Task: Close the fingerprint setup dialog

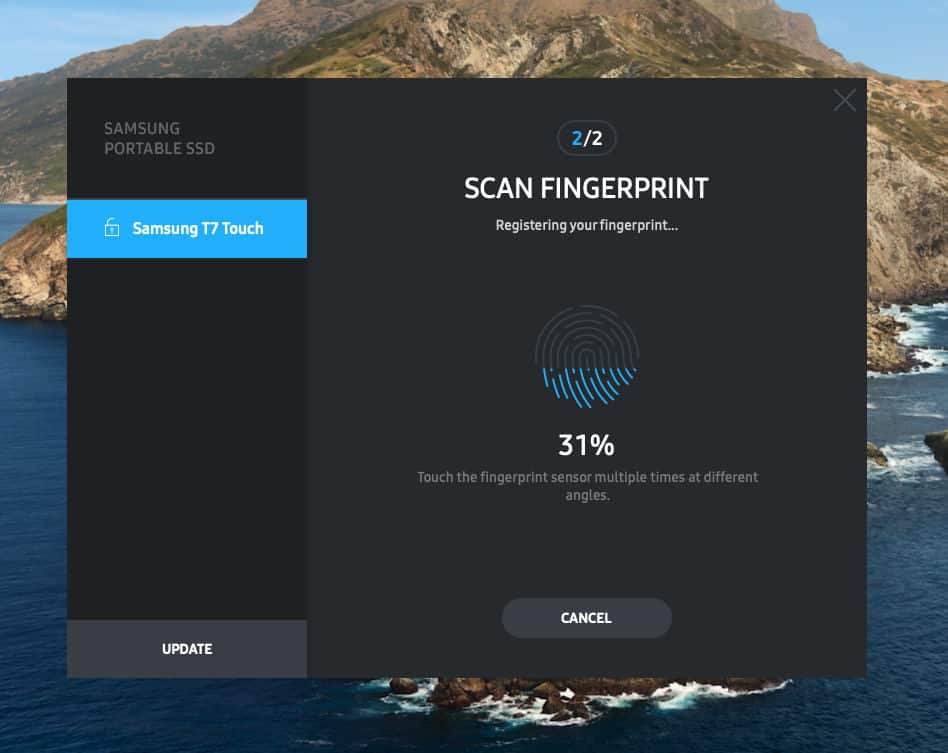Action: 844,100
